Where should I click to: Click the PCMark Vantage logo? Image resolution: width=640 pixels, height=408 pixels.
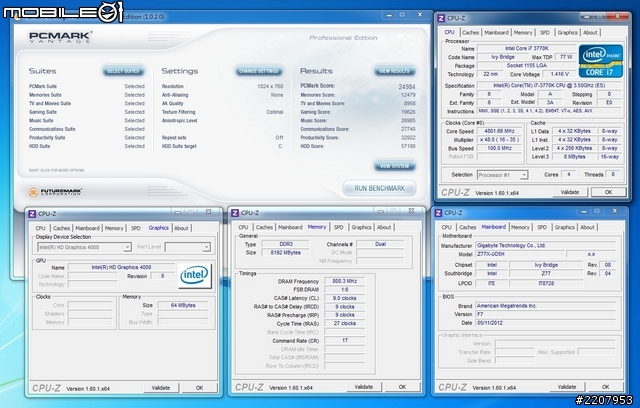(60, 37)
